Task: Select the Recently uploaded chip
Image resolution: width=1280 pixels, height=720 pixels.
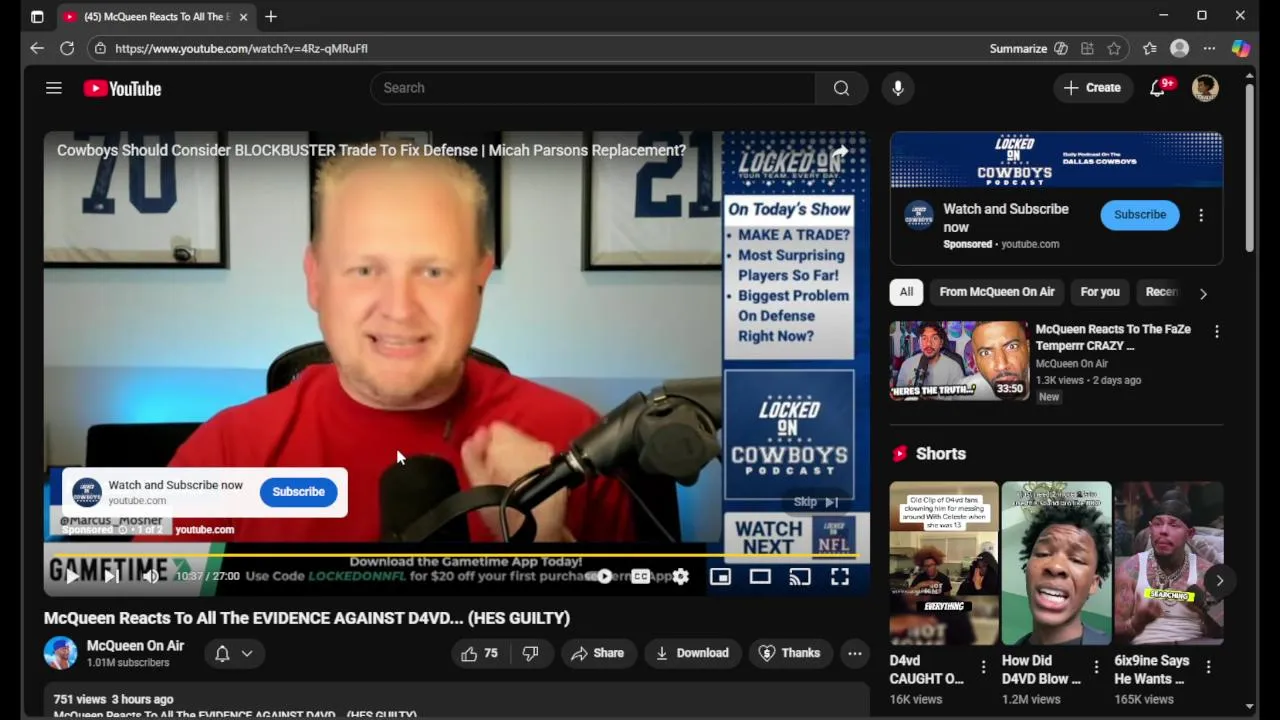Action: coord(1161,292)
